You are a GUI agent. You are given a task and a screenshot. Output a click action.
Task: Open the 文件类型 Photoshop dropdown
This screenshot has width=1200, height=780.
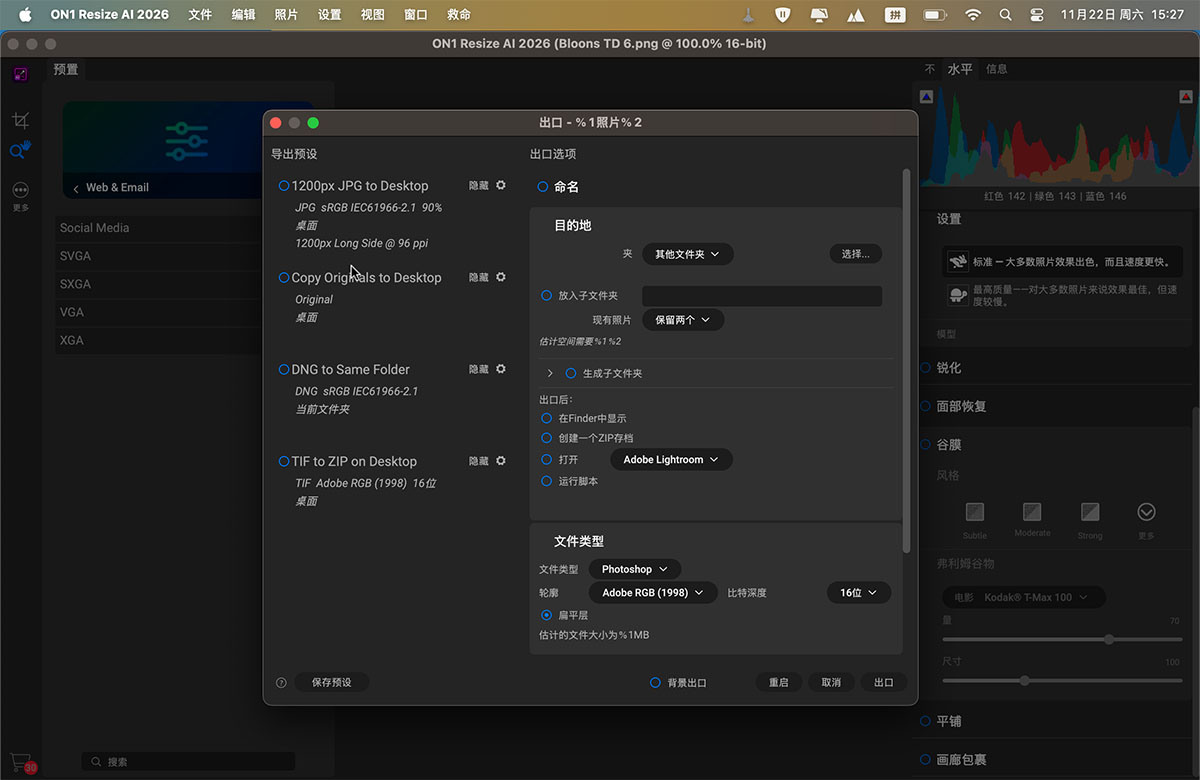634,569
